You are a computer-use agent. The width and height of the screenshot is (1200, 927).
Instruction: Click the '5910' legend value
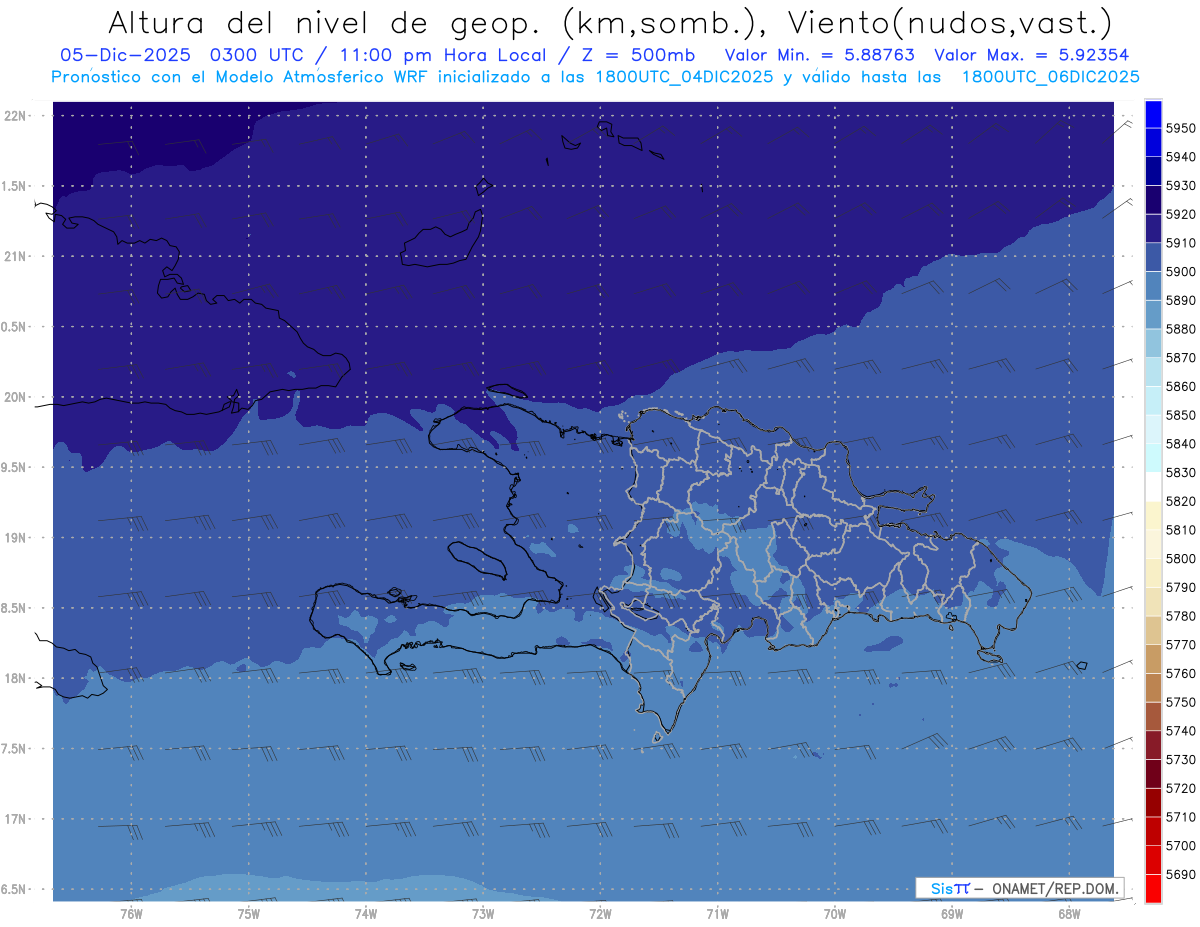point(1181,243)
